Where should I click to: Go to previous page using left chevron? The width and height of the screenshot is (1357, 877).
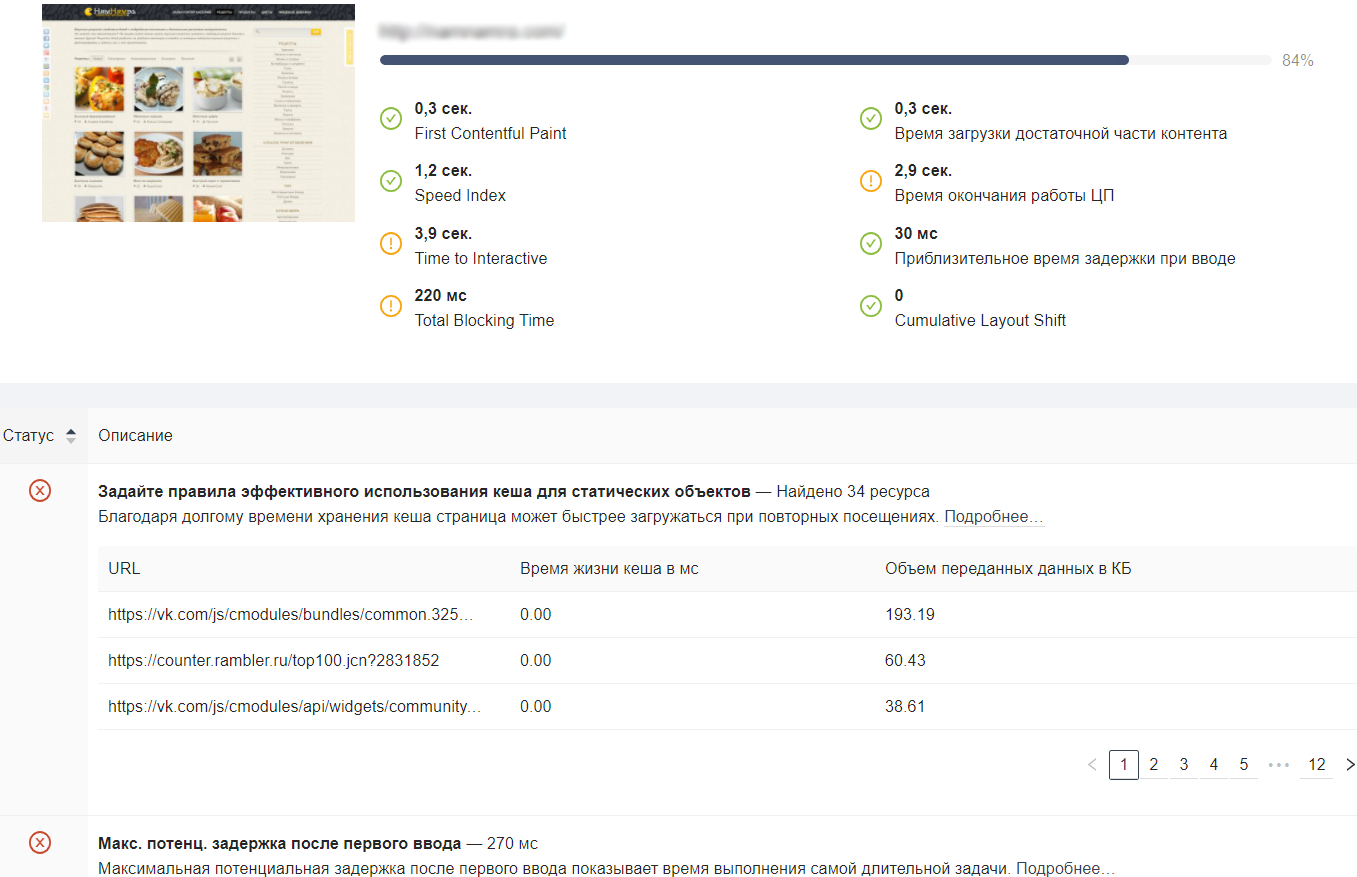tap(1092, 765)
